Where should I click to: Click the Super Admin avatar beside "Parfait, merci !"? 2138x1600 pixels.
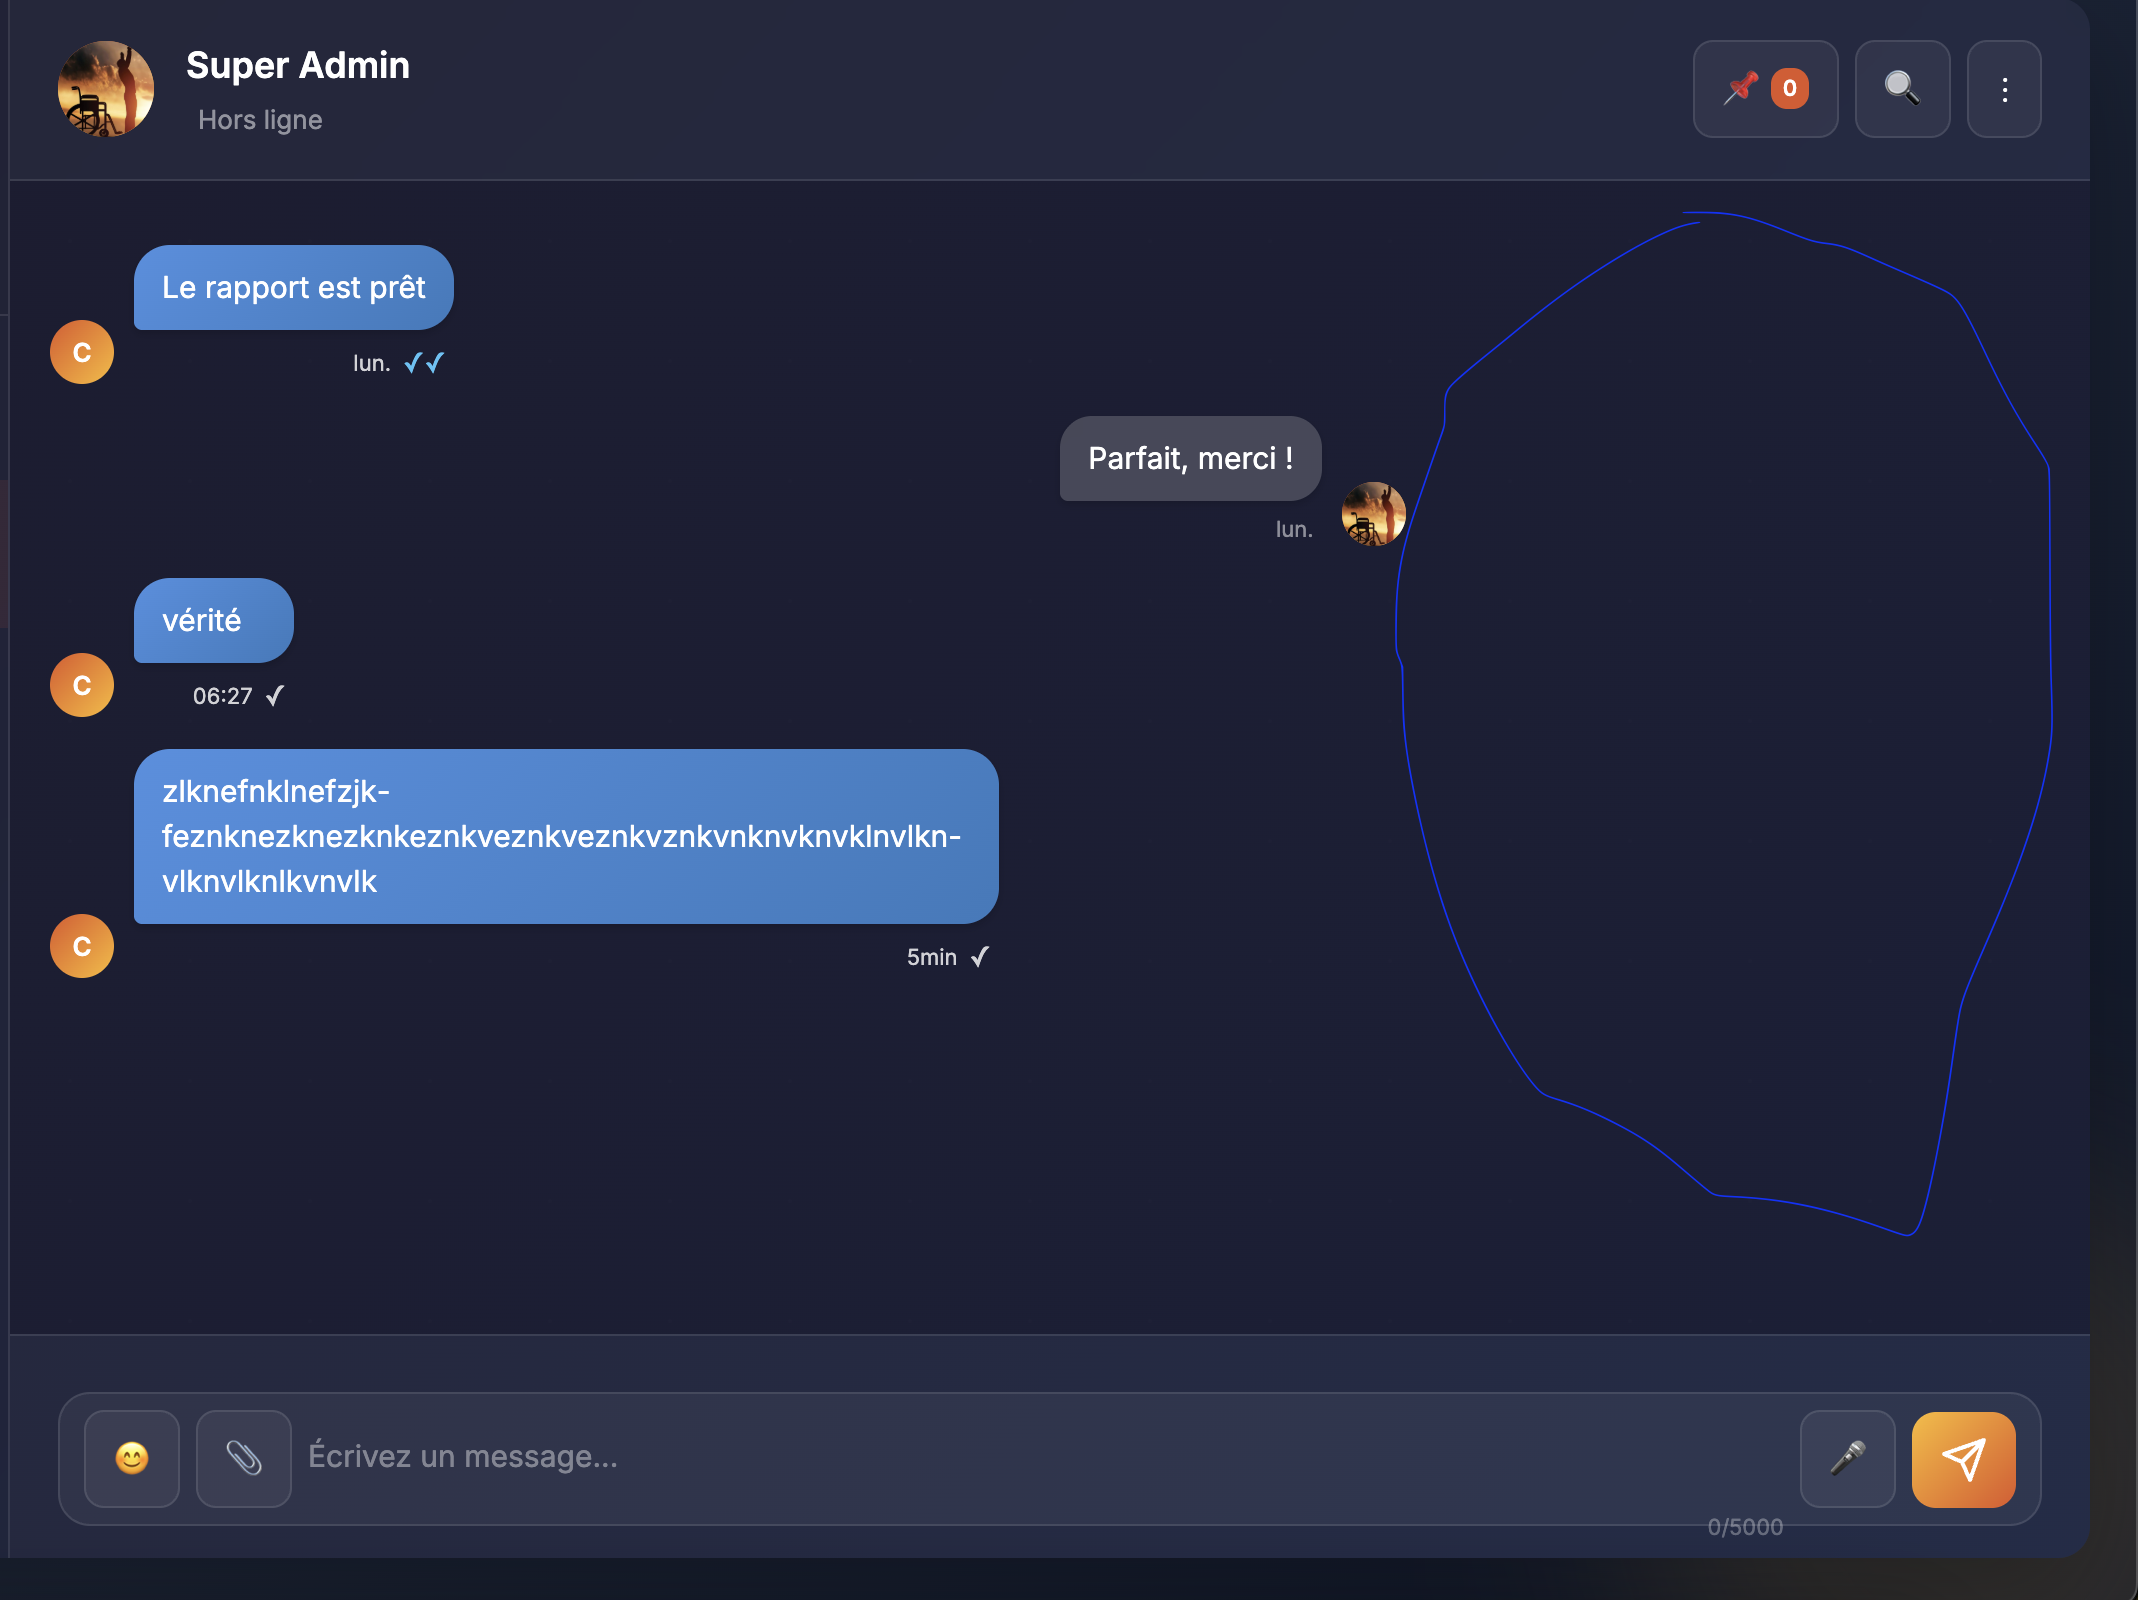[x=1373, y=514]
